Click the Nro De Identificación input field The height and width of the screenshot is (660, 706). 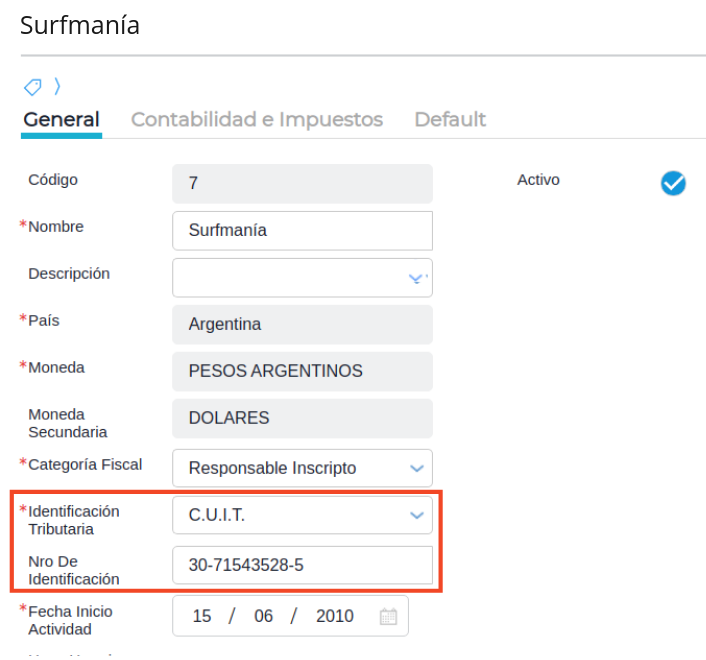[x=302, y=566]
